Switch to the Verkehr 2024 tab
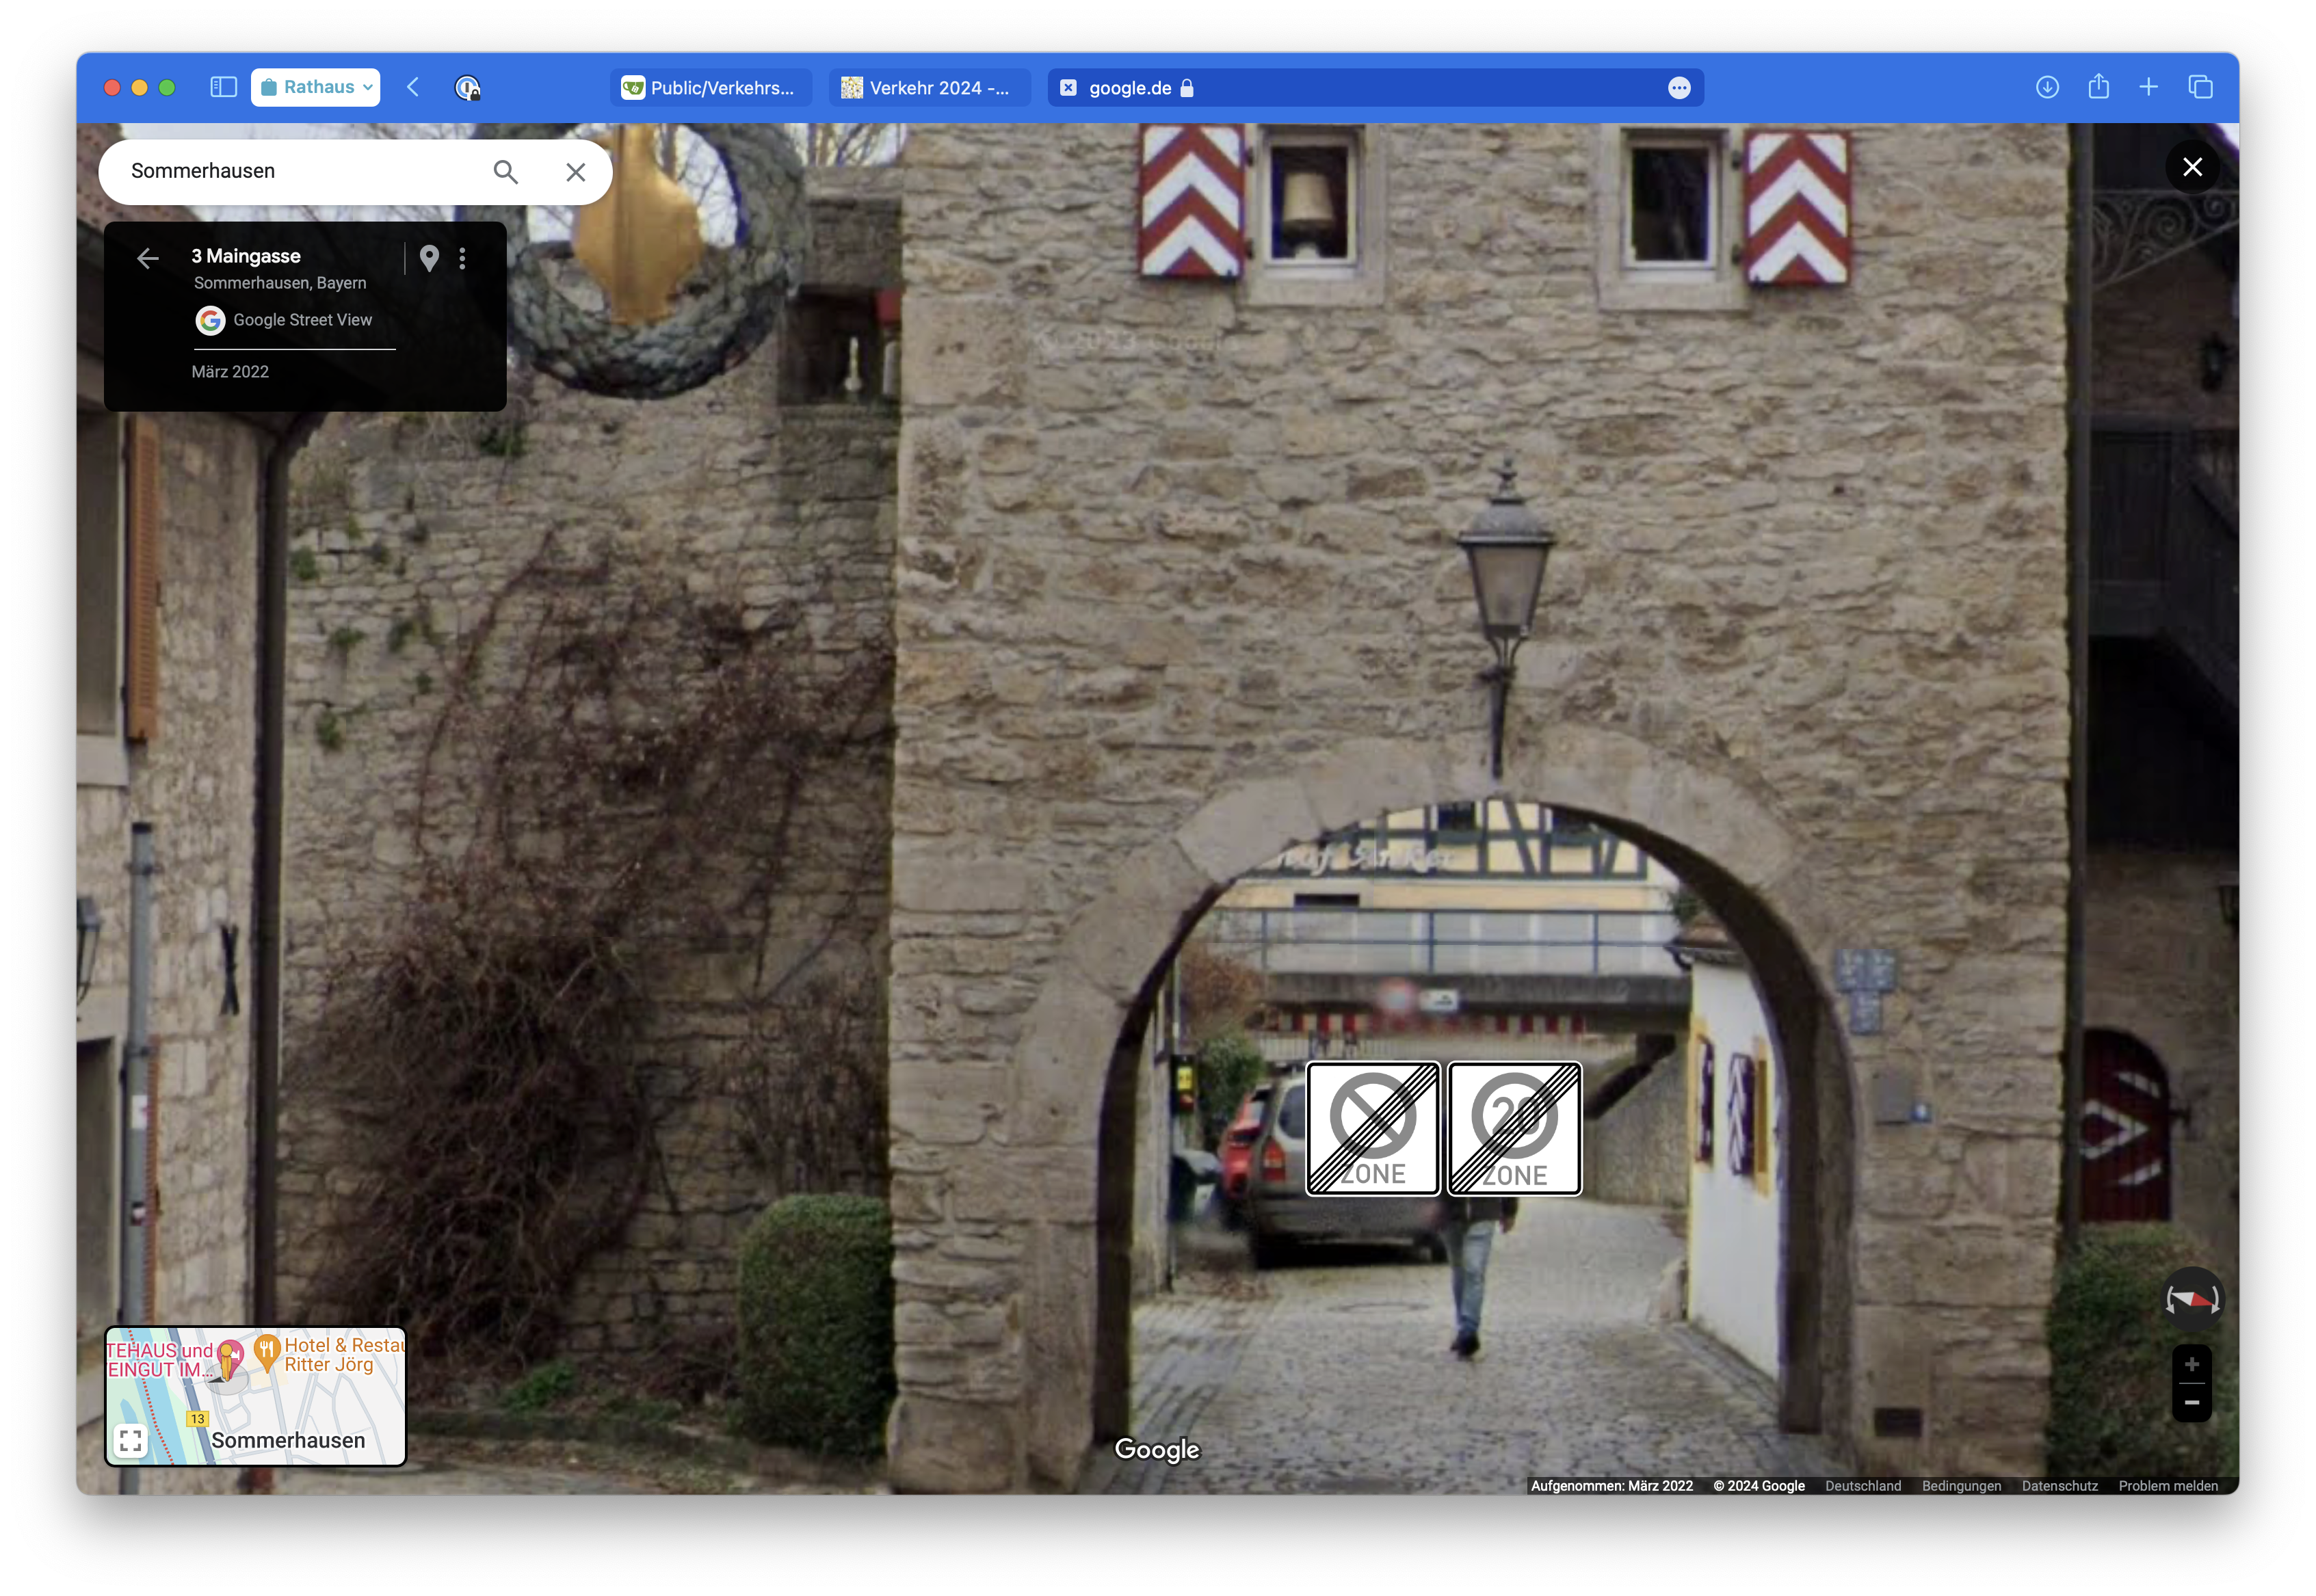 click(928, 88)
